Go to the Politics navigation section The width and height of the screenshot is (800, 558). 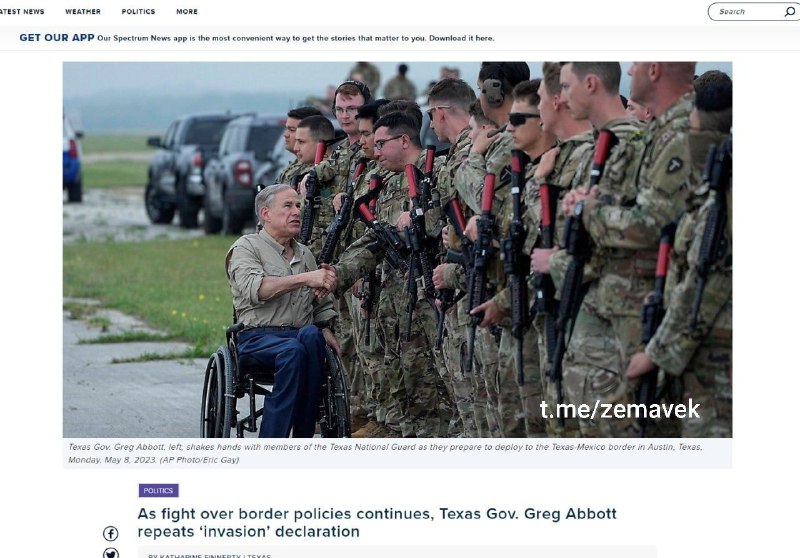(x=138, y=11)
